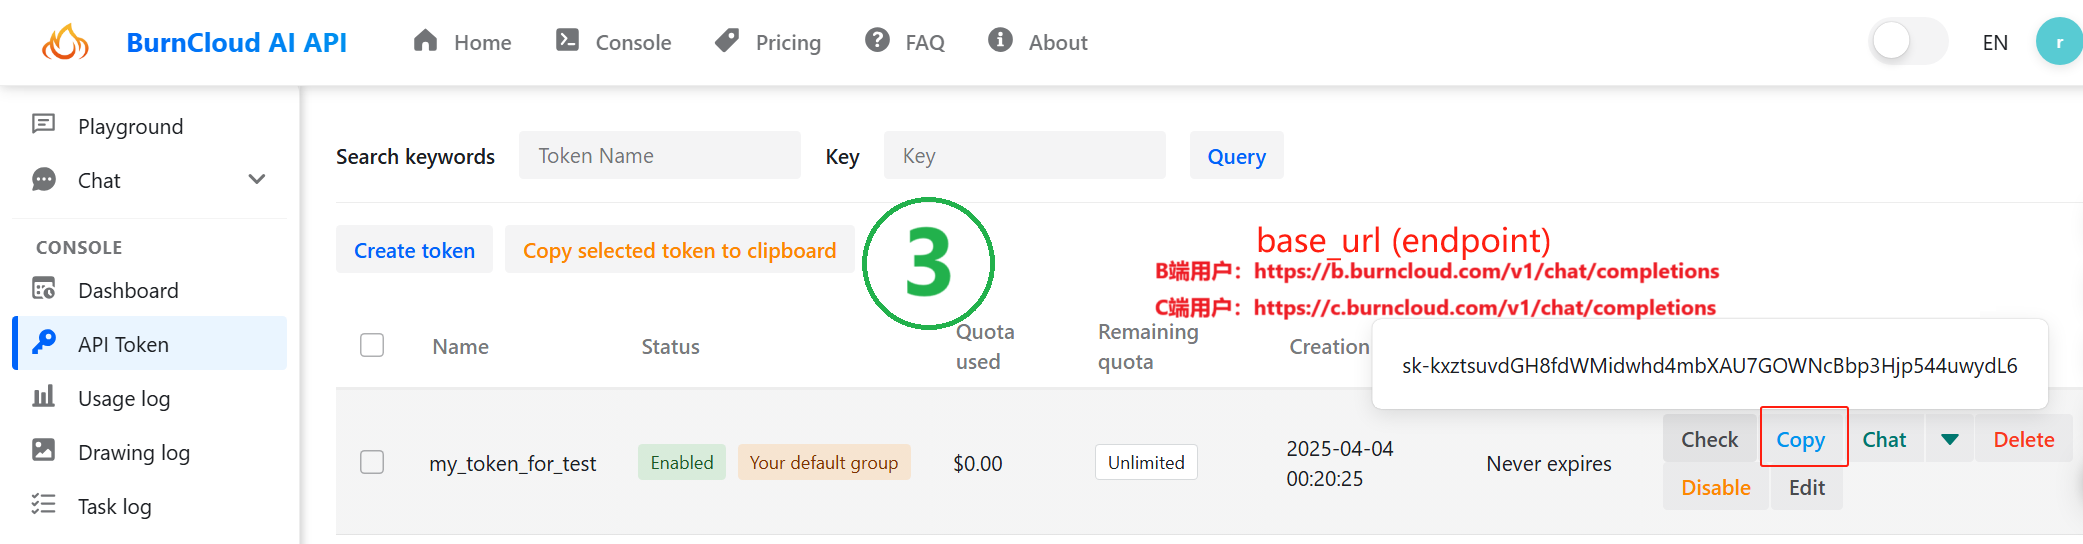Open the Chat button dropdown arrow
The width and height of the screenshot is (2083, 544).
(1950, 439)
